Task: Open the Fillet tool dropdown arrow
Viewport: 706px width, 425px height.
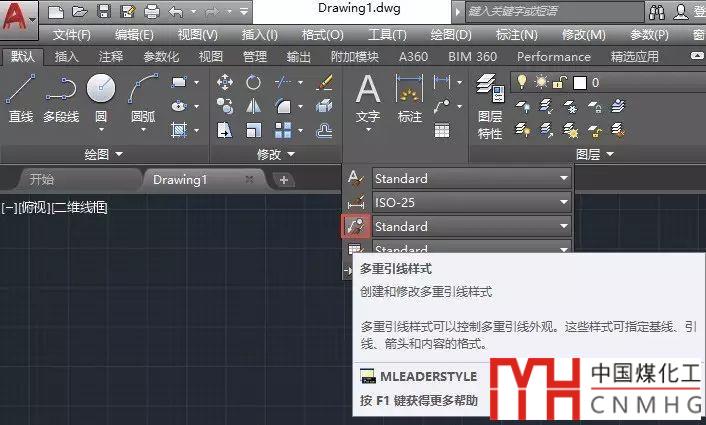Action: point(300,107)
